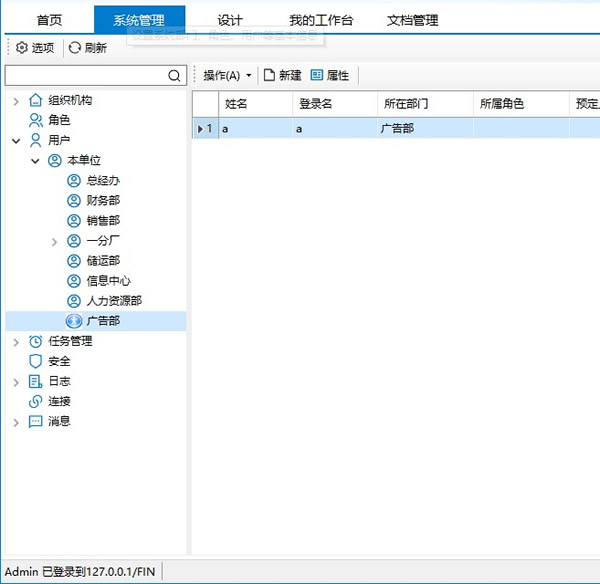Open the 操作(A) dropdown menu
The width and height of the screenshot is (600, 584).
tap(226, 75)
